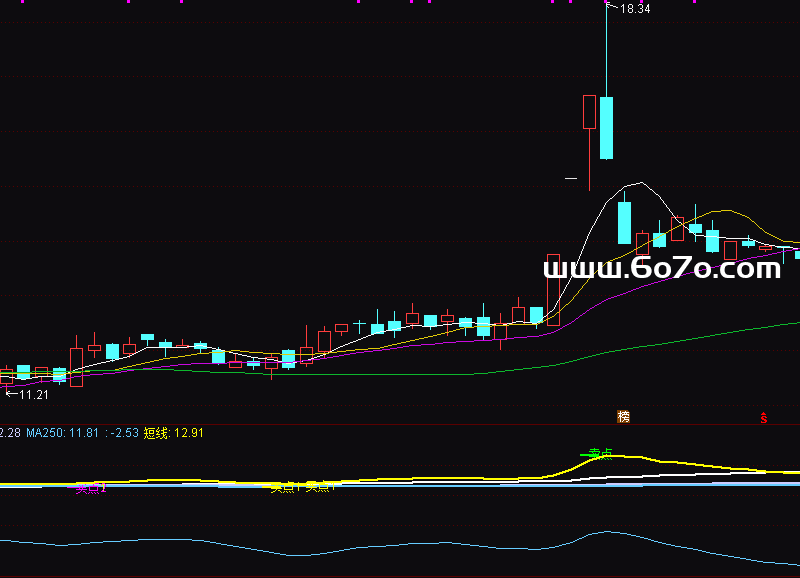
Task: Click the large red candle near the 11.21 low
Action: pyautogui.click(x=76, y=365)
